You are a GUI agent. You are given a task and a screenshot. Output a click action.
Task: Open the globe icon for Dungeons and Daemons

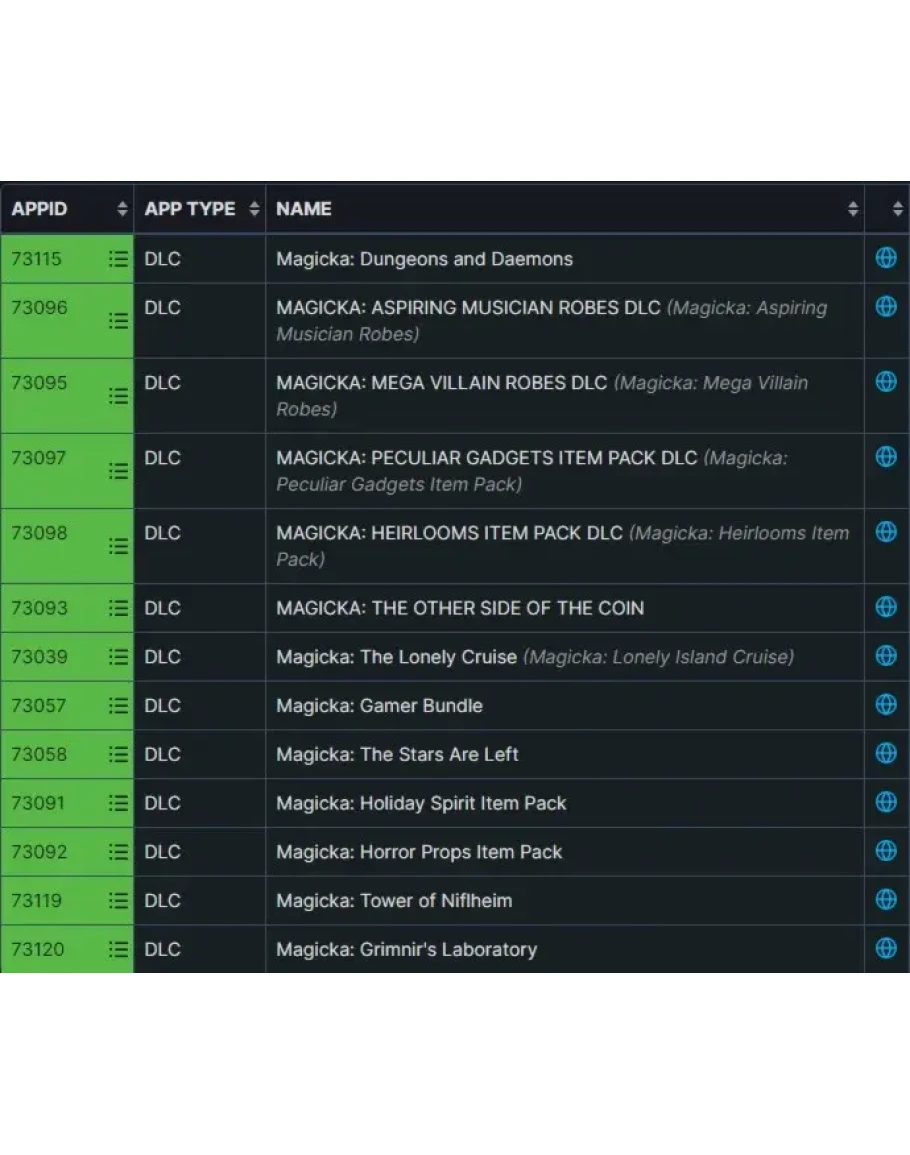[885, 258]
